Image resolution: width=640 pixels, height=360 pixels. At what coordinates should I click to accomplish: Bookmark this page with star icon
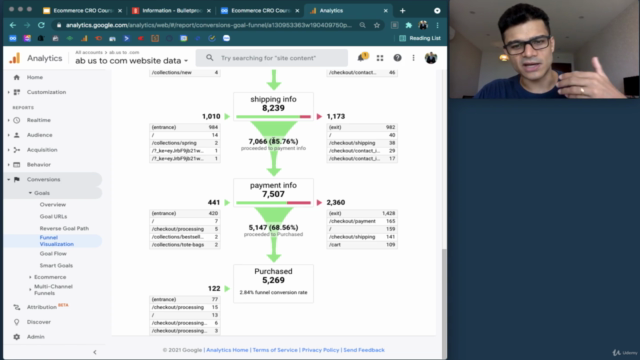pyautogui.click(x=377, y=25)
